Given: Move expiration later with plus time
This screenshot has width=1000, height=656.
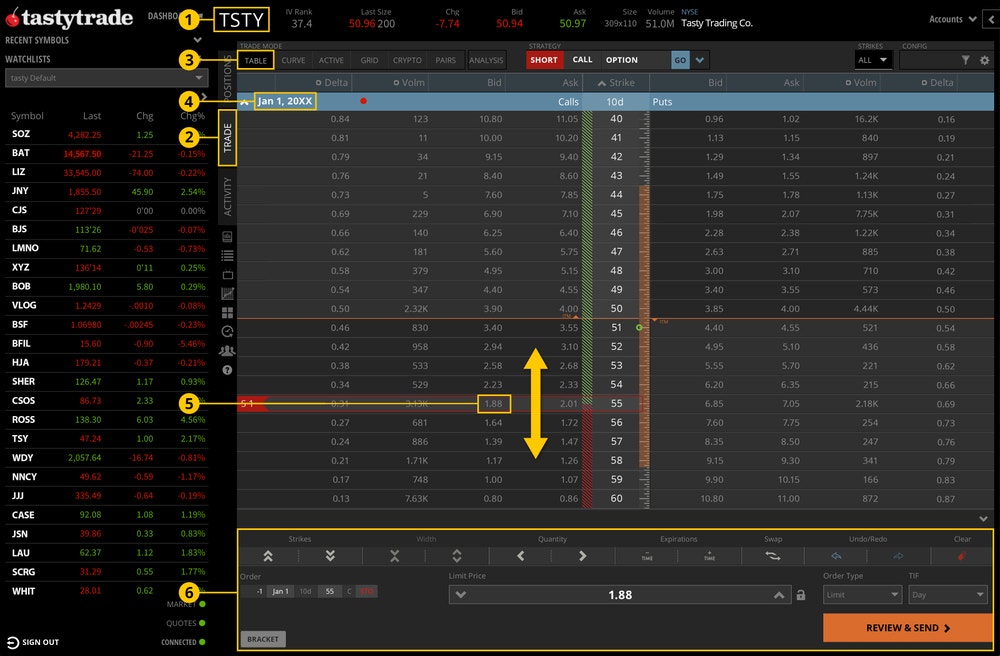Looking at the screenshot, I should [709, 556].
